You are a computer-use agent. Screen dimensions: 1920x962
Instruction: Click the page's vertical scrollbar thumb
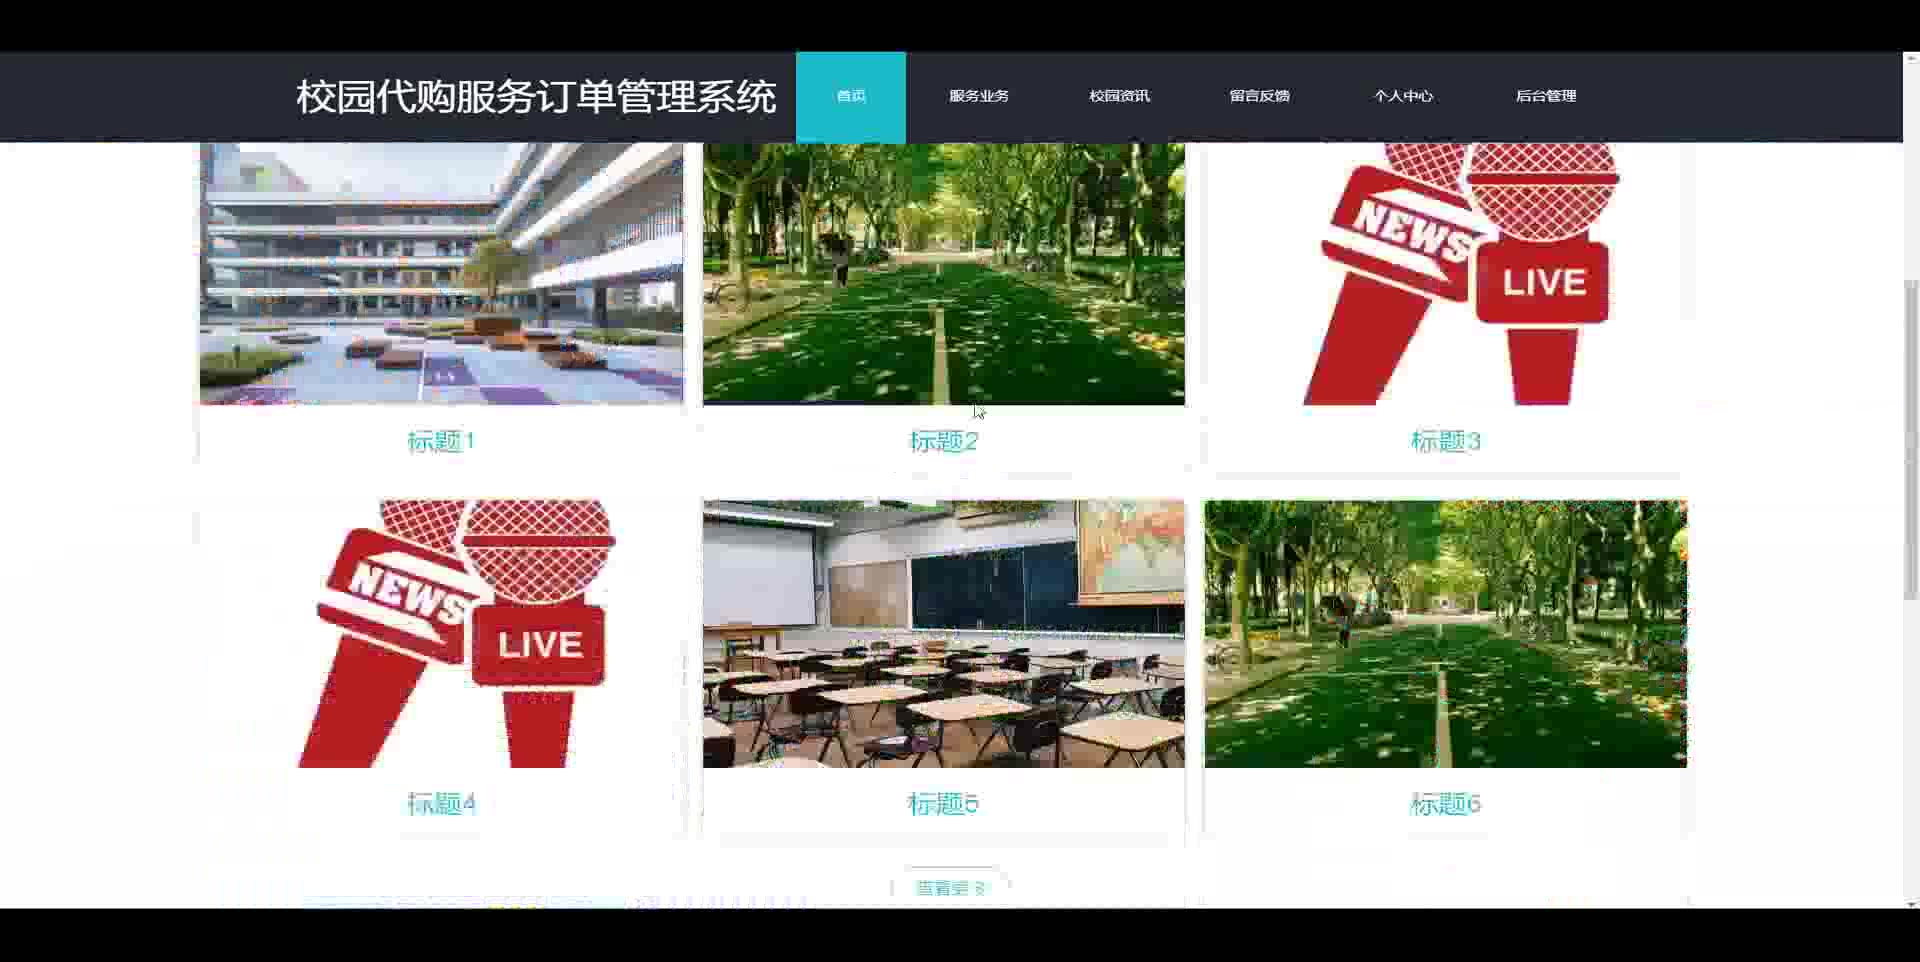point(1911,440)
